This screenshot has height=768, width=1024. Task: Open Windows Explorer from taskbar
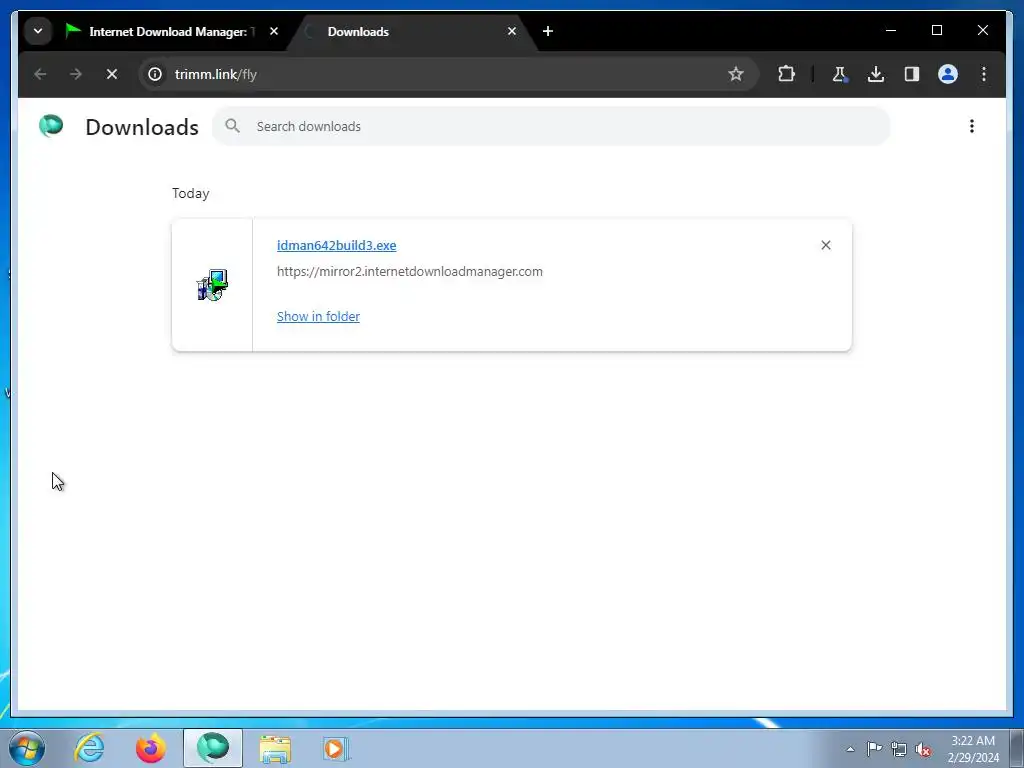(275, 748)
